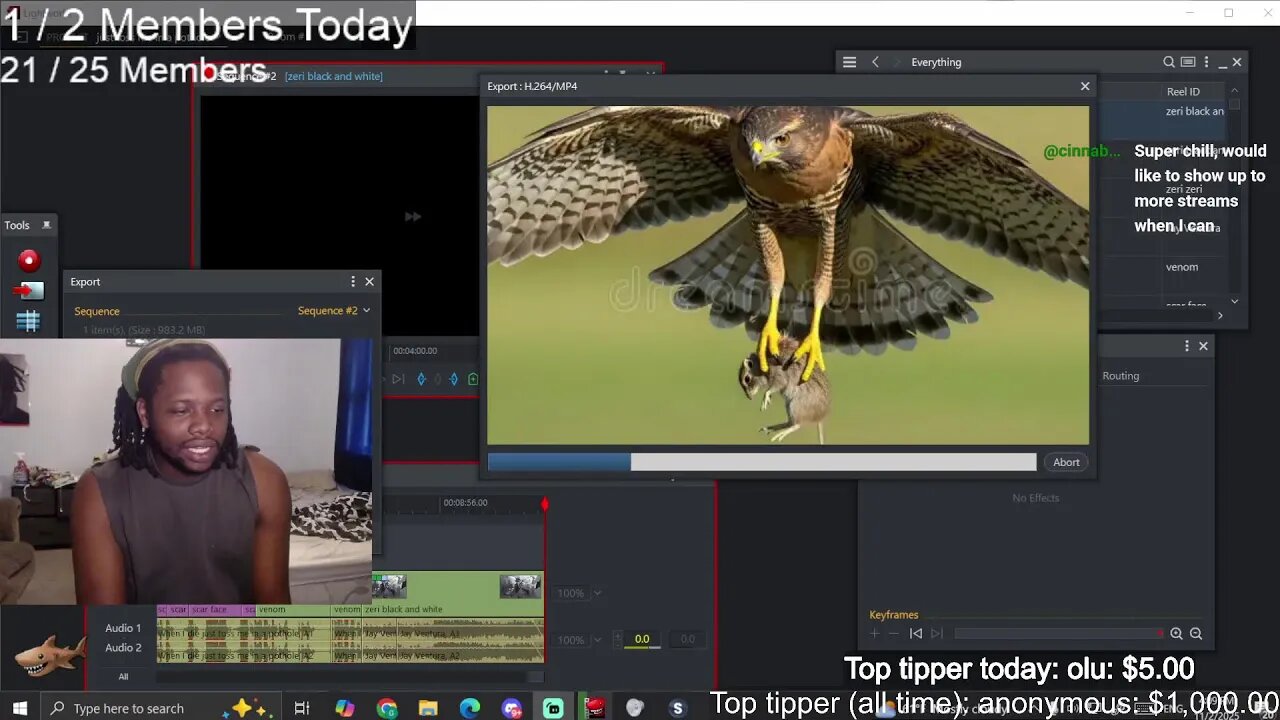Open the grid tool in Tools panel
The image size is (1280, 720).
[28, 321]
